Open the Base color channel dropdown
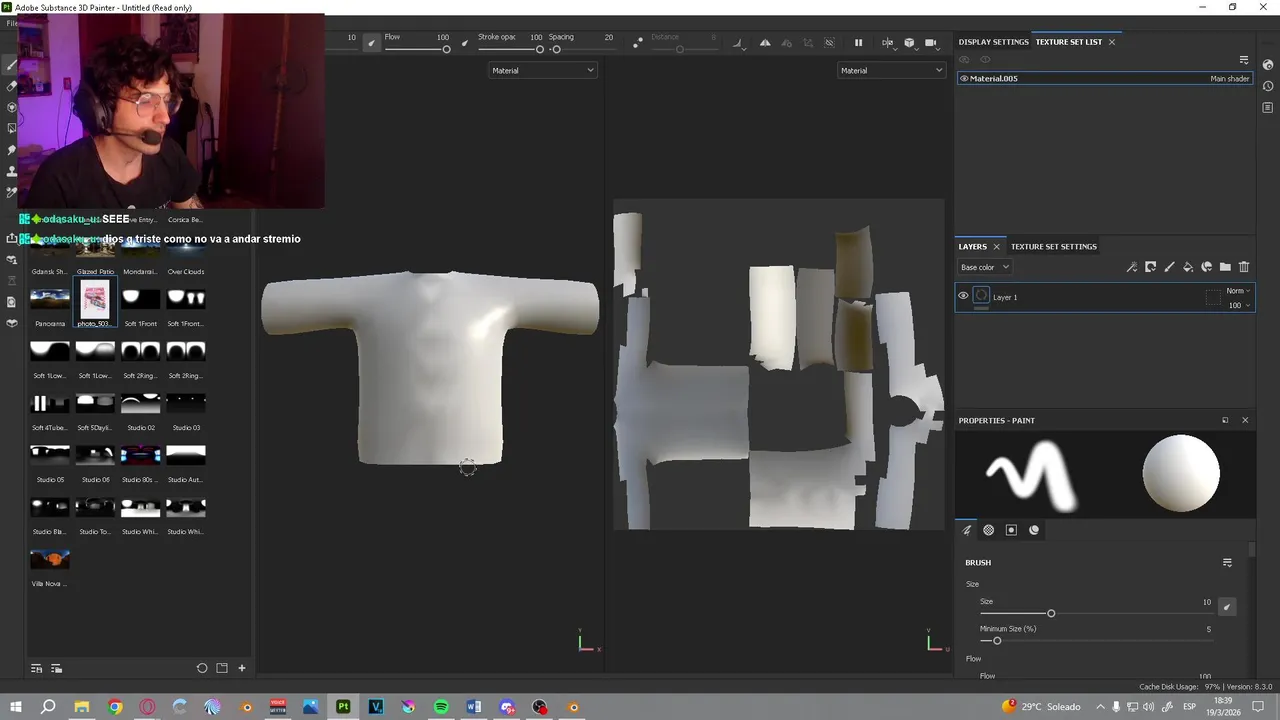Image resolution: width=1280 pixels, height=720 pixels. point(985,267)
